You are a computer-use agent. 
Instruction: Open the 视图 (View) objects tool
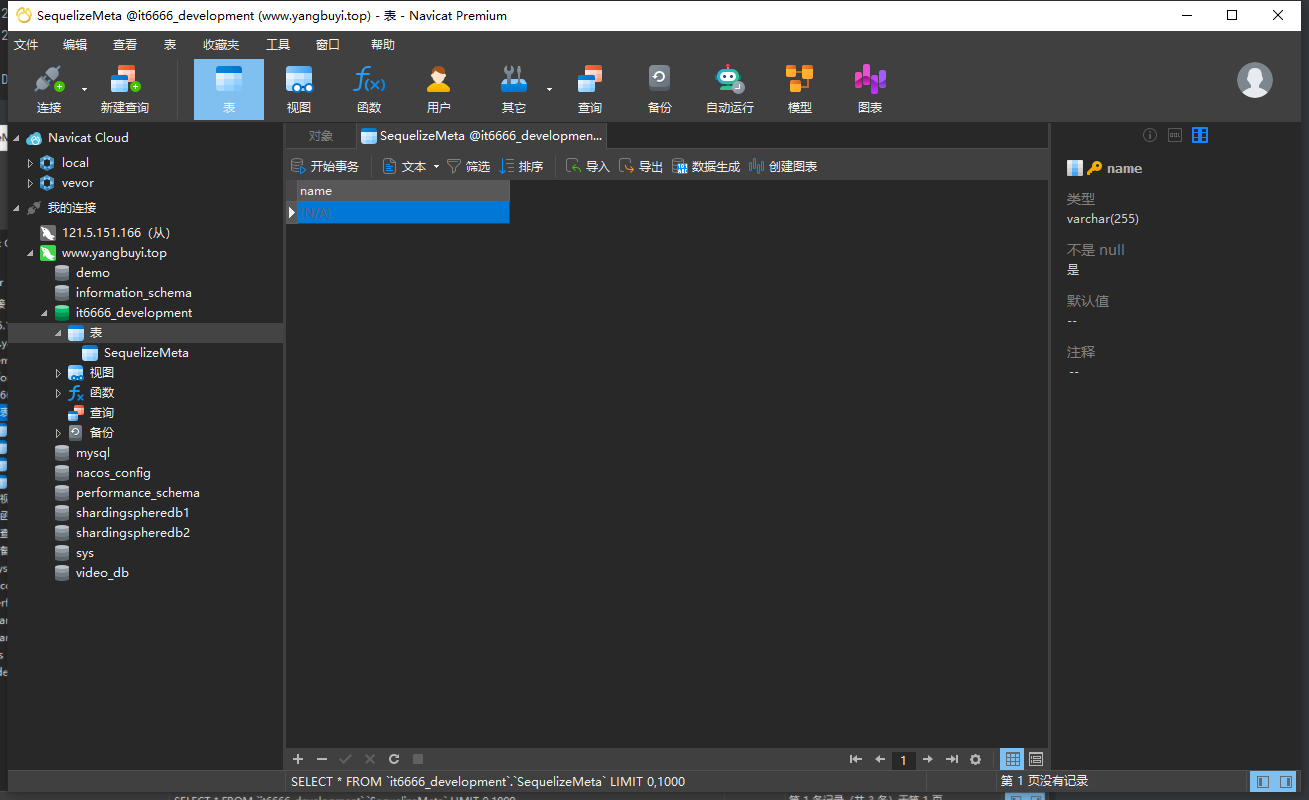299,90
